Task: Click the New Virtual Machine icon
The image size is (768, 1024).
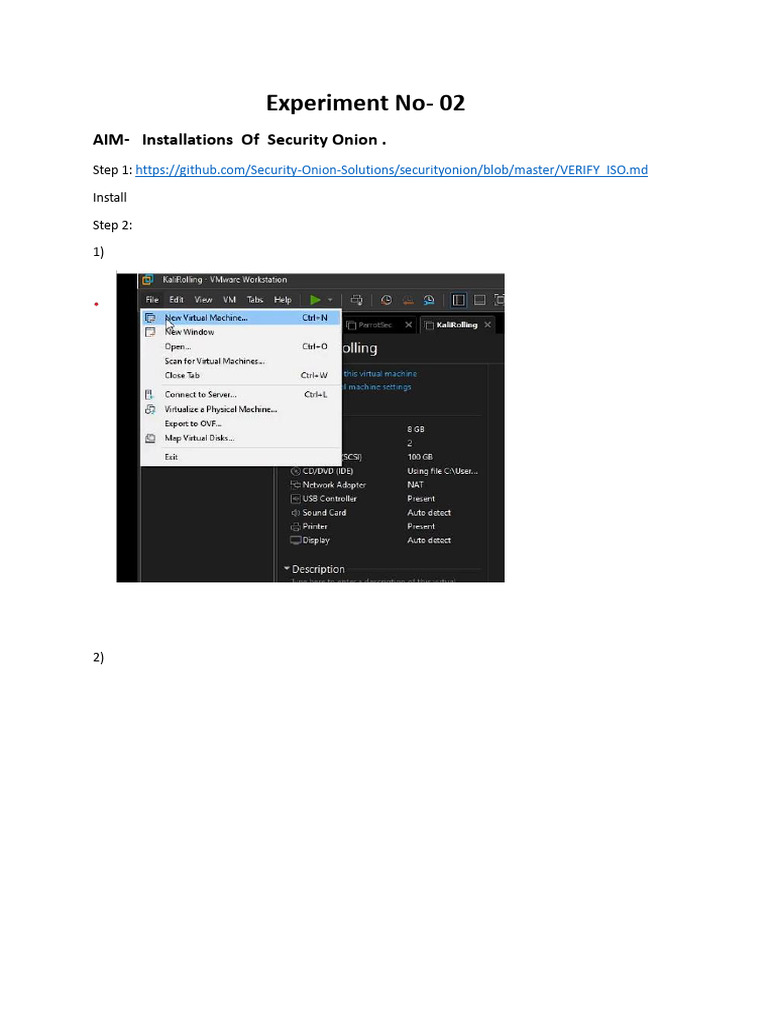Action: [150, 318]
